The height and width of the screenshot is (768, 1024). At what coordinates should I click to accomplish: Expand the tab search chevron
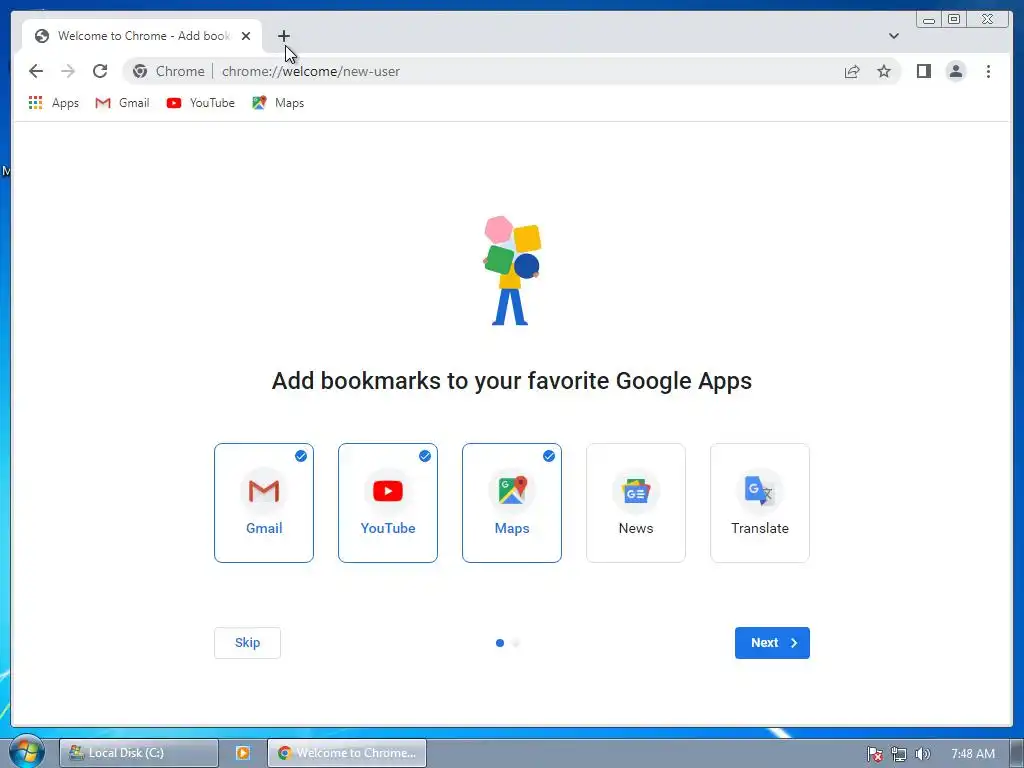pos(893,36)
